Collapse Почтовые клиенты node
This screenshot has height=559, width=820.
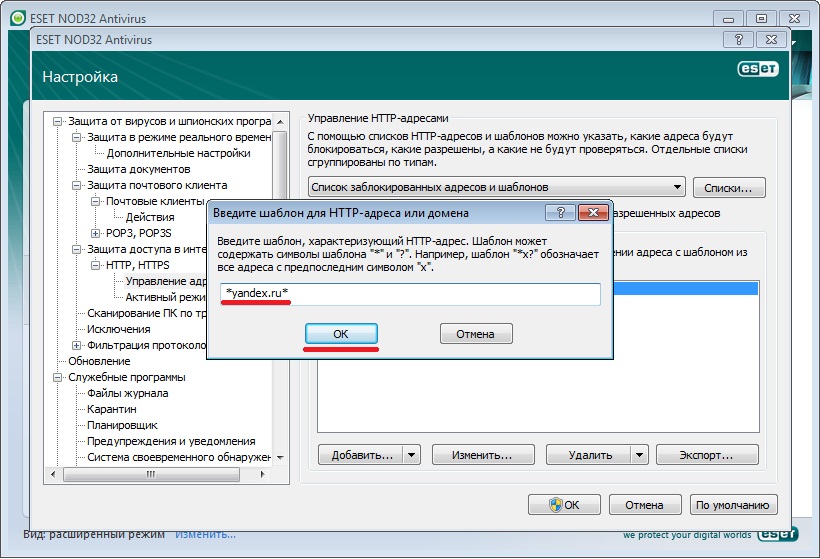(95, 201)
